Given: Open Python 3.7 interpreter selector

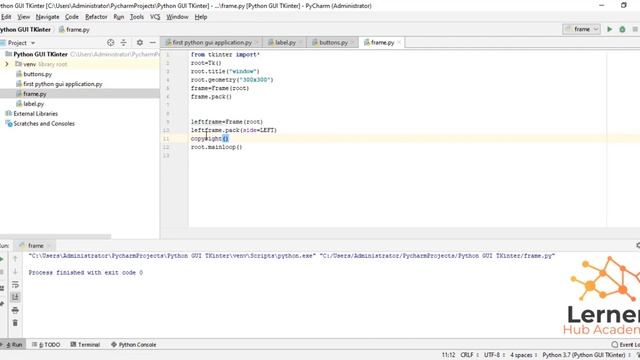Looking at the screenshot, I should [586, 355].
